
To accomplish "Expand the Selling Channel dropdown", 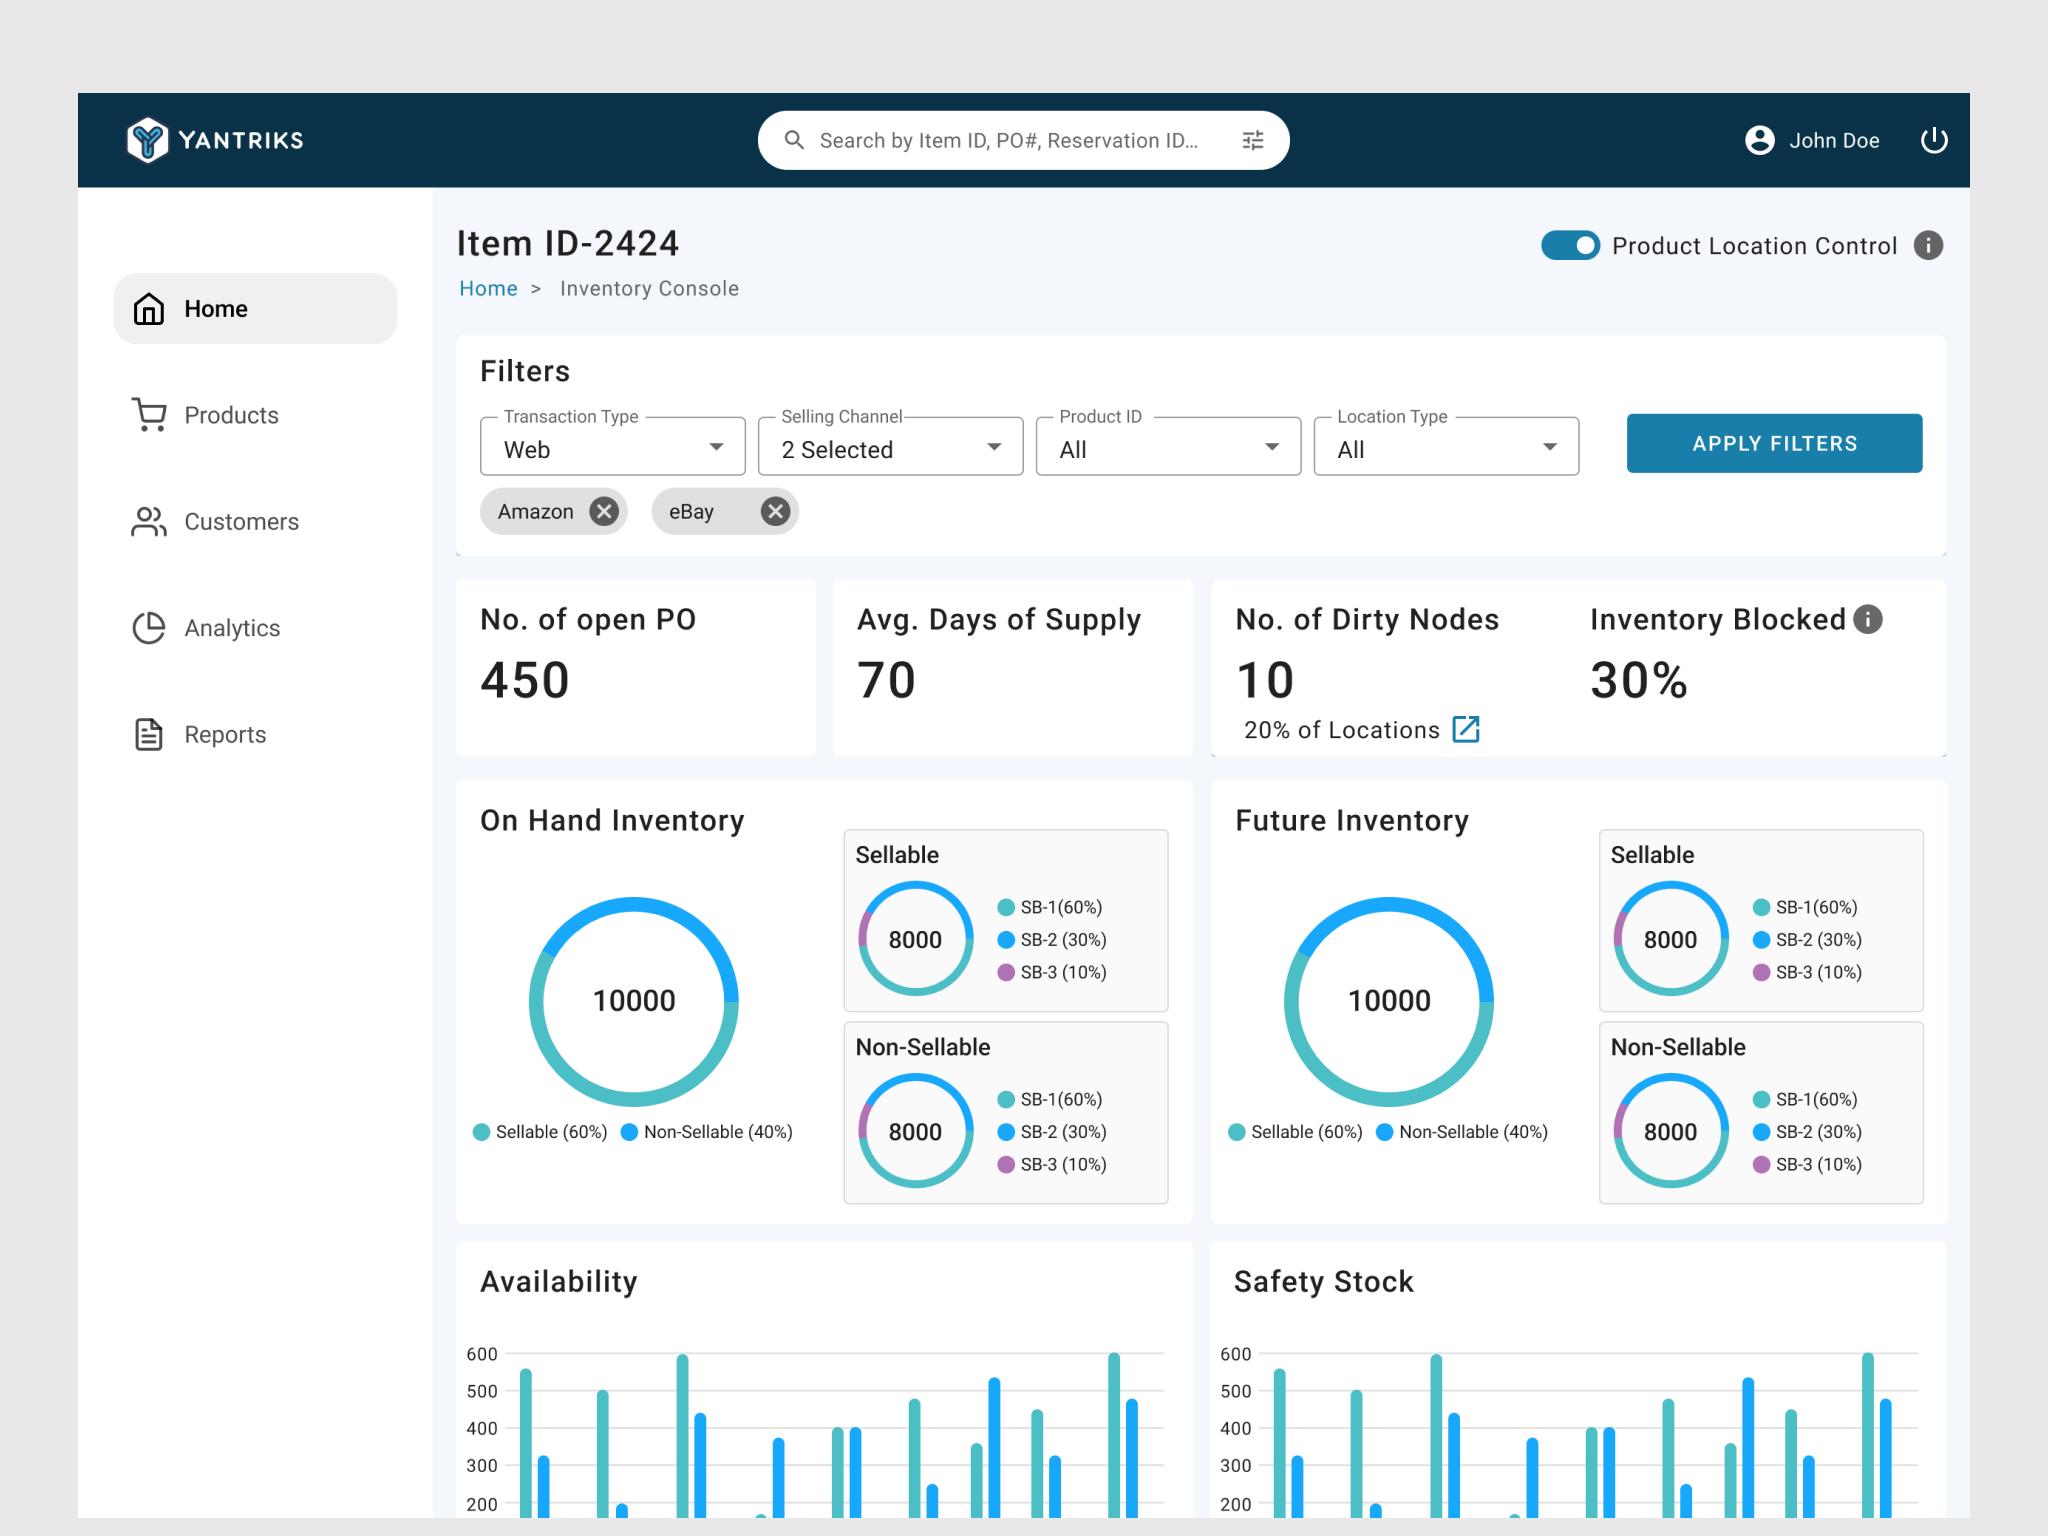I will pos(992,448).
